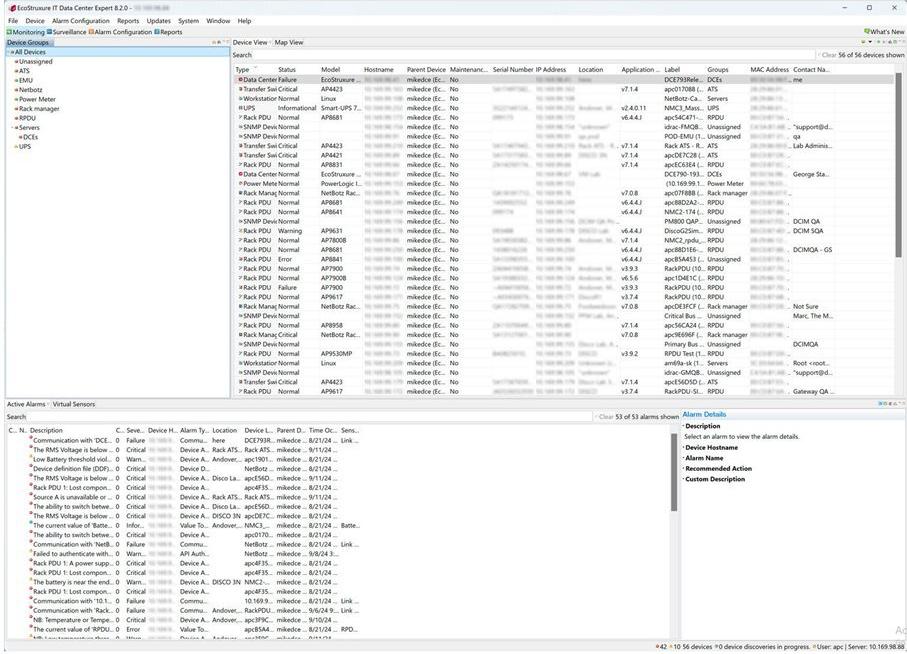907x654 pixels.
Task: Select the UPS device group
Action: pyautogui.click(x=25, y=146)
